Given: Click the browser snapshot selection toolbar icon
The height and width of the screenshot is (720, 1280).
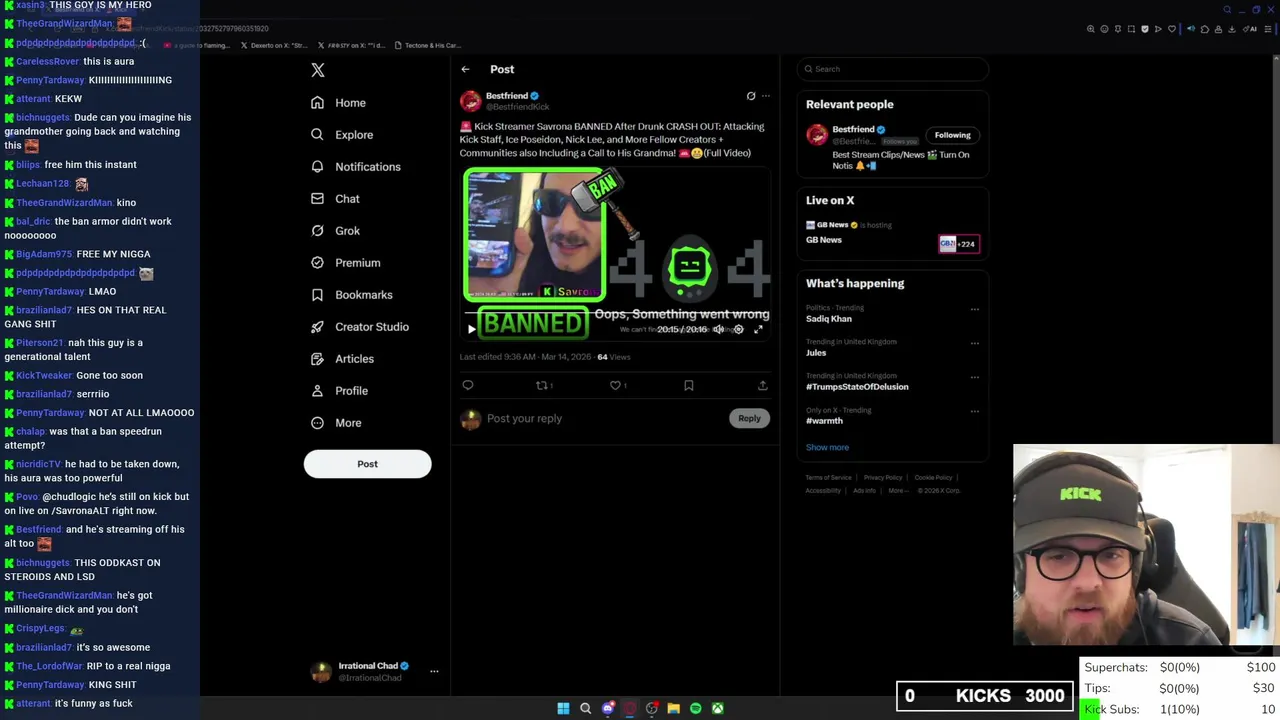Looking at the screenshot, I should (x=1131, y=29).
